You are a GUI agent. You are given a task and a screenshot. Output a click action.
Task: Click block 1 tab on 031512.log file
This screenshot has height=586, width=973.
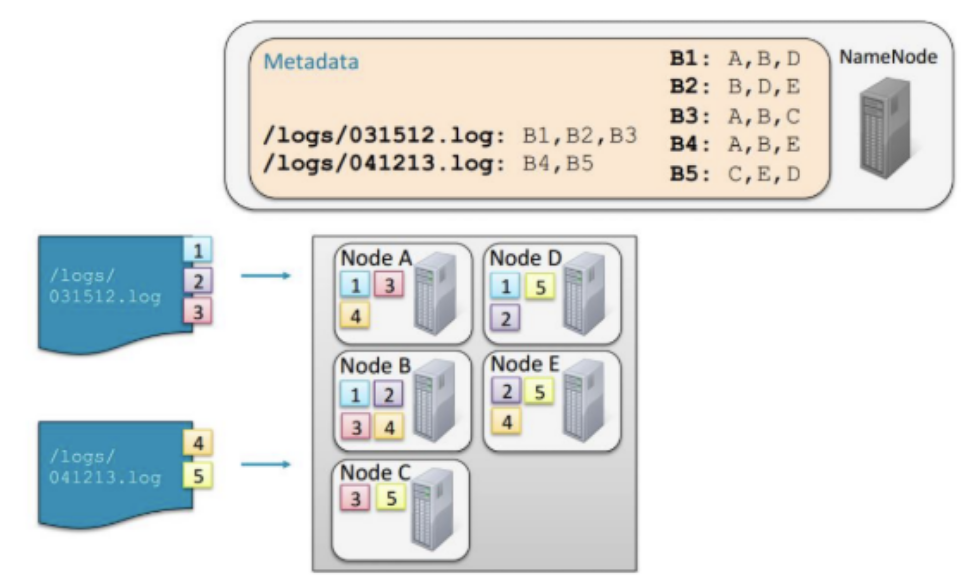198,250
